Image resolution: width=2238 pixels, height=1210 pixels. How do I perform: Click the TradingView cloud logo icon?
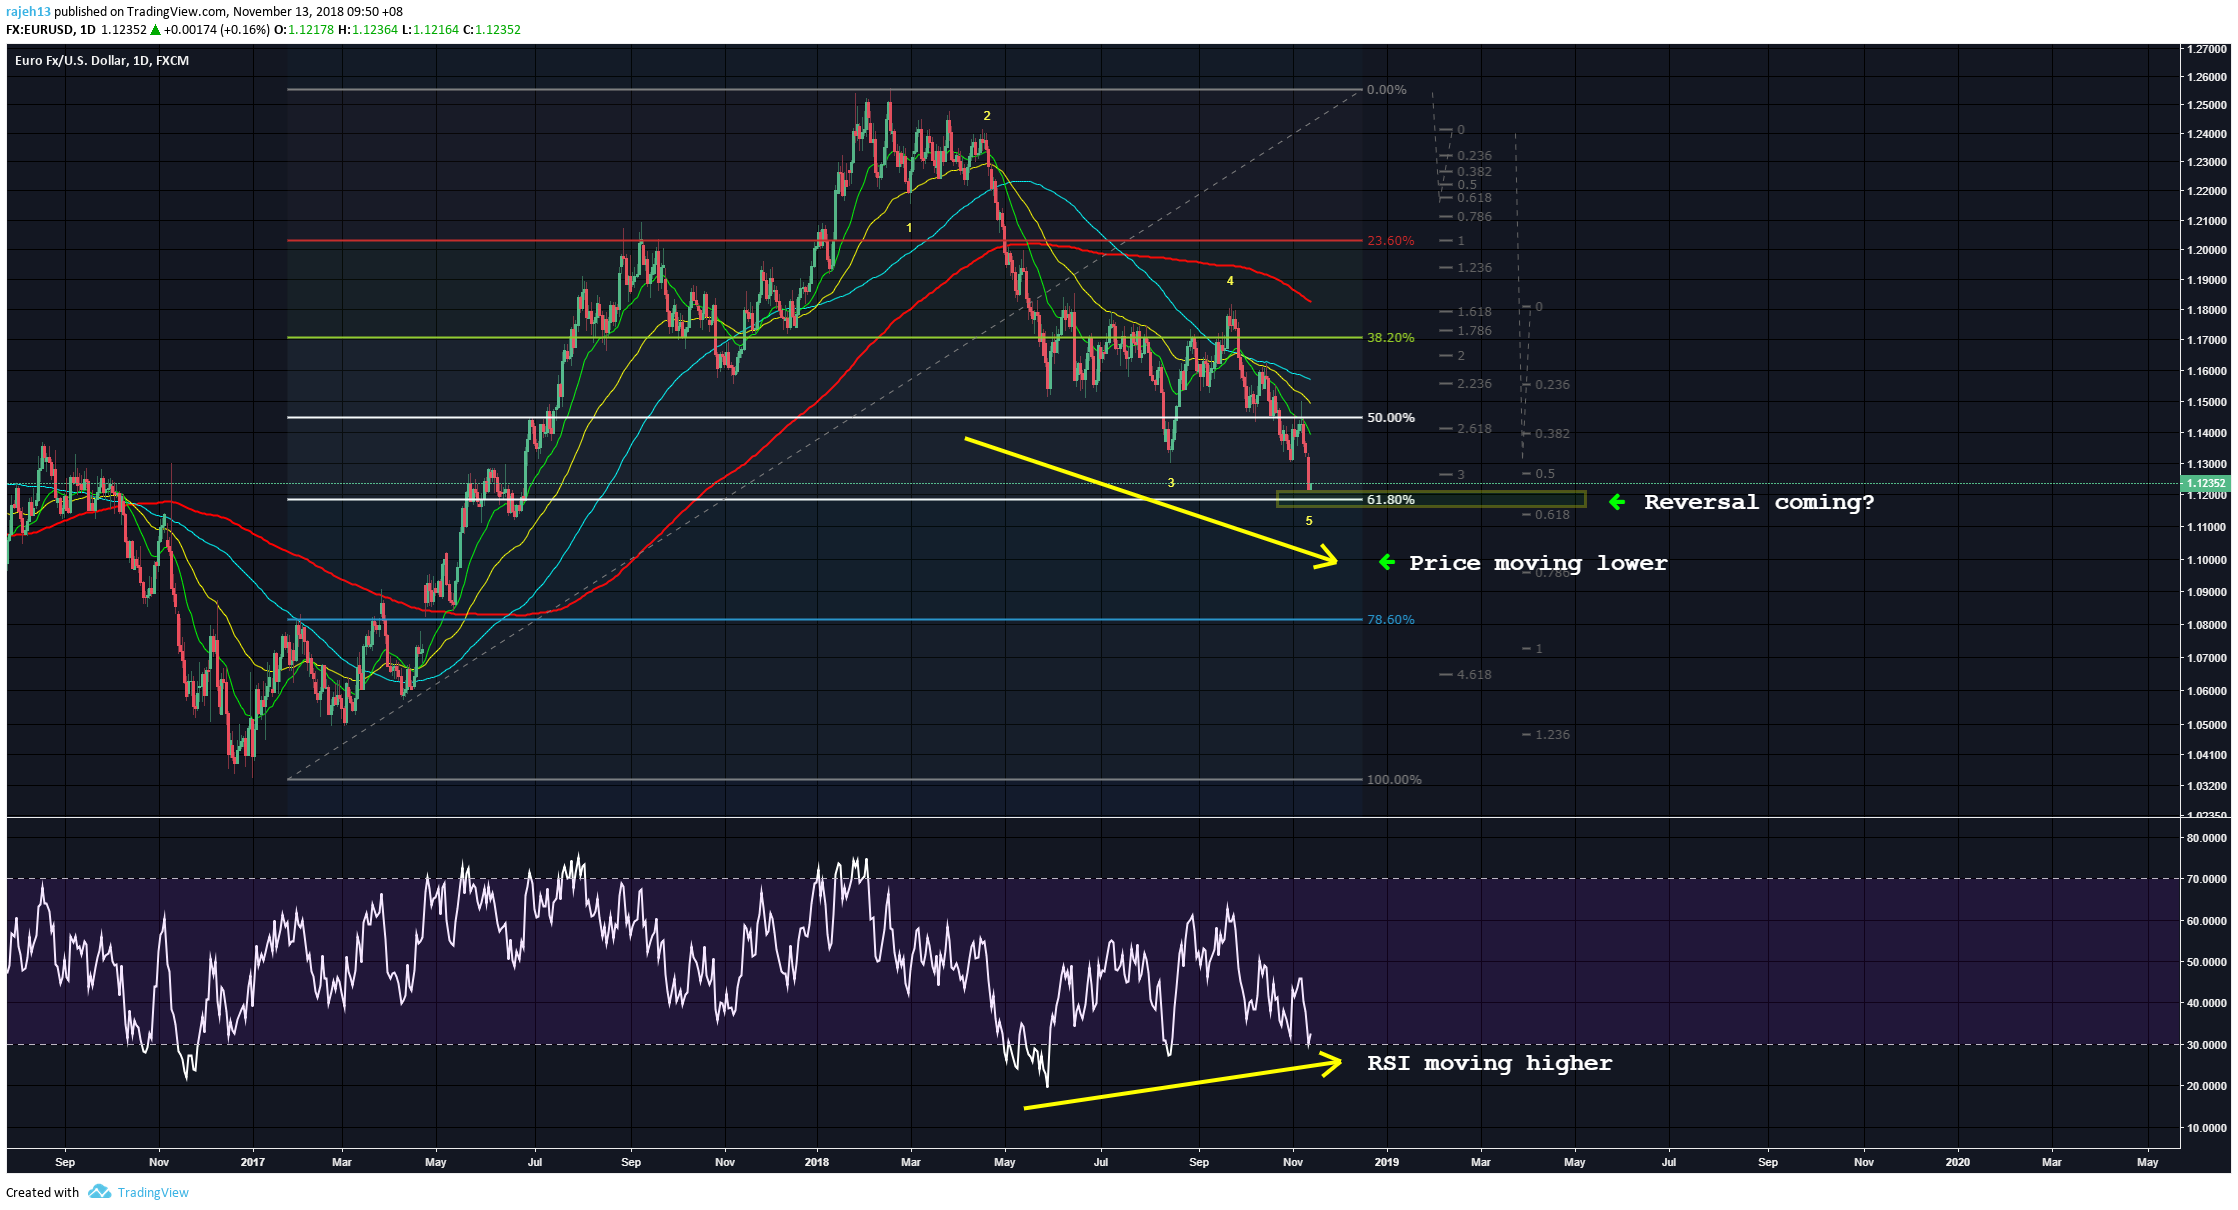(x=99, y=1191)
